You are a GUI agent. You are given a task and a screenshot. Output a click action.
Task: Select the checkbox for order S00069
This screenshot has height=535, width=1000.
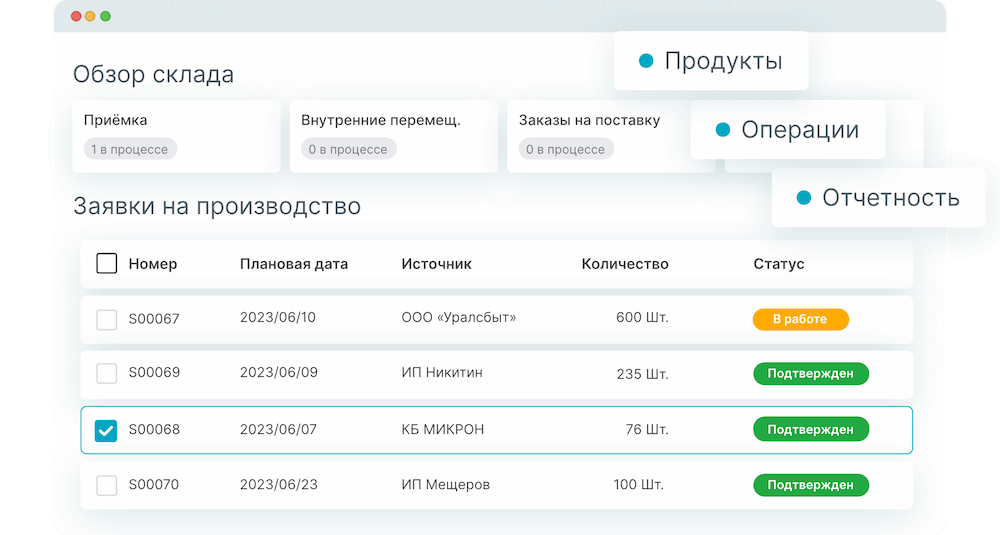[x=106, y=373]
